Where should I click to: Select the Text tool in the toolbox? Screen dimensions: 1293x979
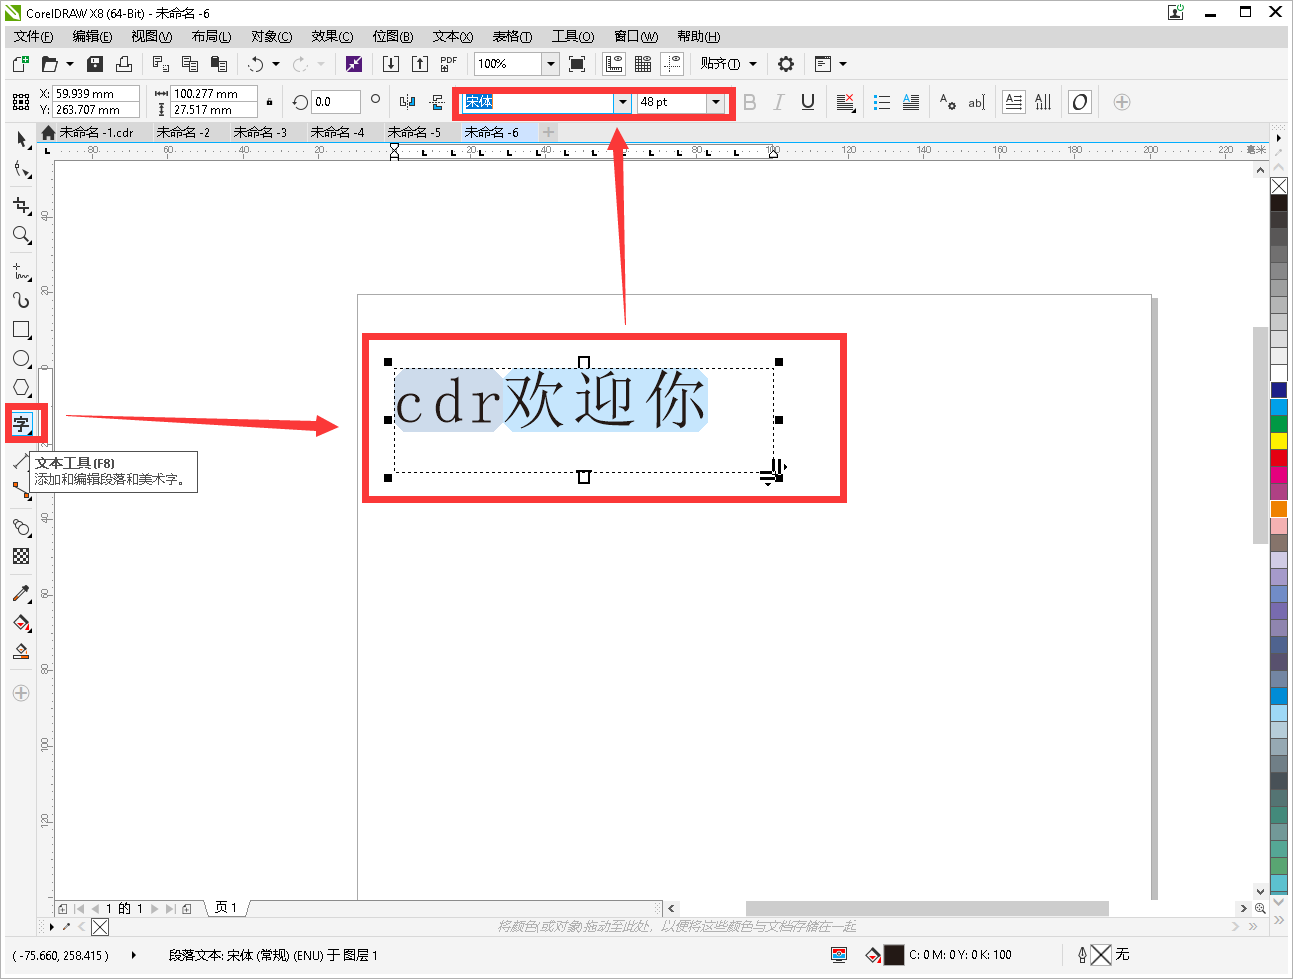coord(21,424)
